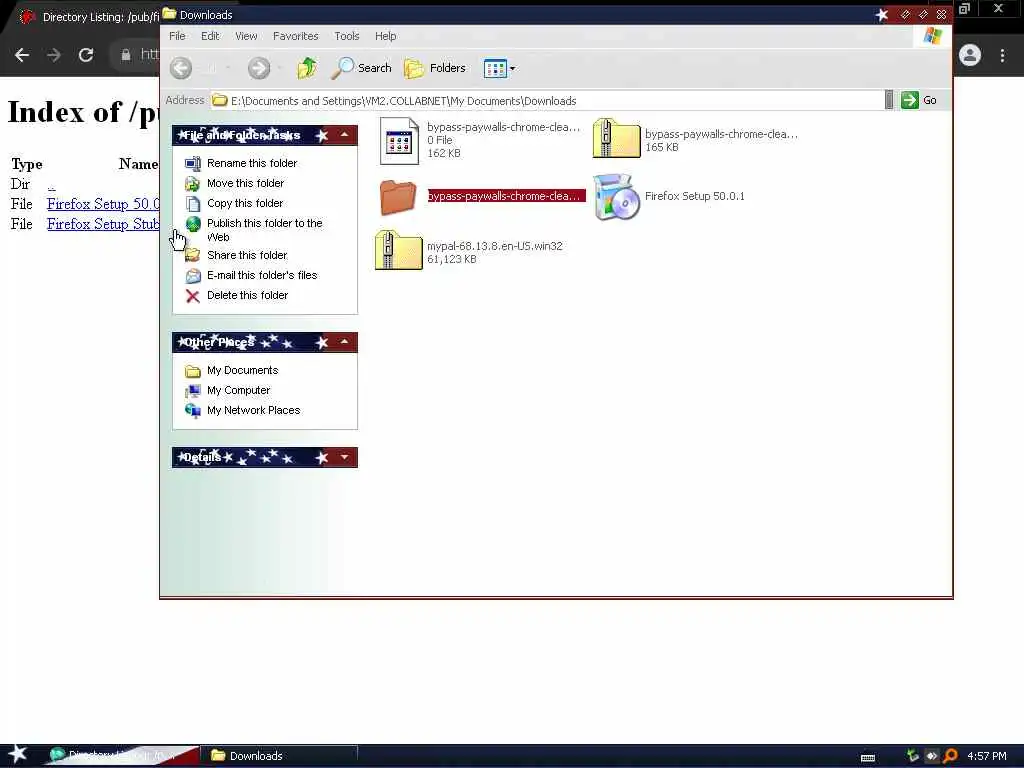1024x768 pixels.
Task: Toggle the Folders pane button
Action: pyautogui.click(x=435, y=68)
